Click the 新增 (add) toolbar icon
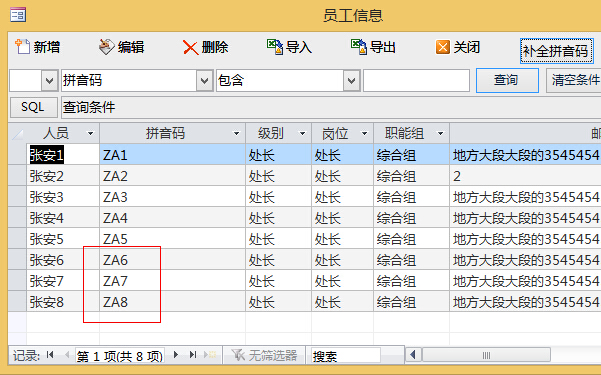Viewport: 601px width, 375px height. click(x=22, y=47)
